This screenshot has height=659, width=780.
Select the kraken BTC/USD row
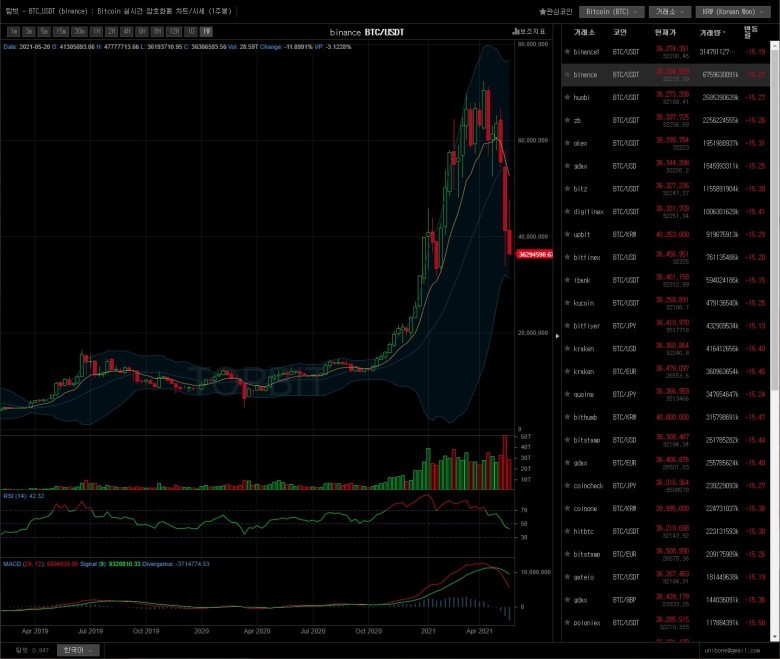tap(666, 349)
